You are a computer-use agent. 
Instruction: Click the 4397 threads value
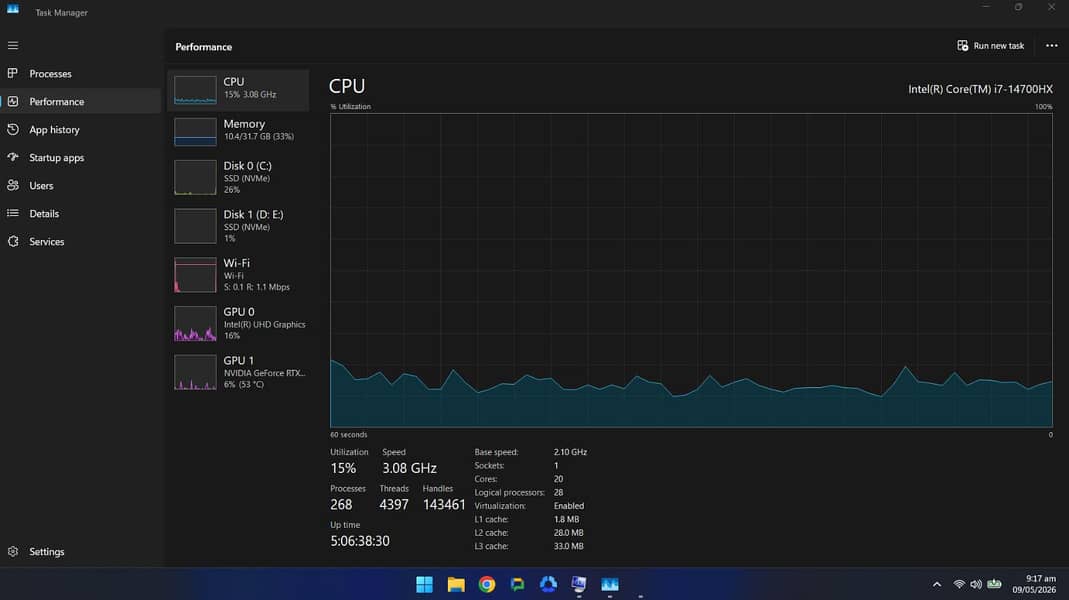393,505
